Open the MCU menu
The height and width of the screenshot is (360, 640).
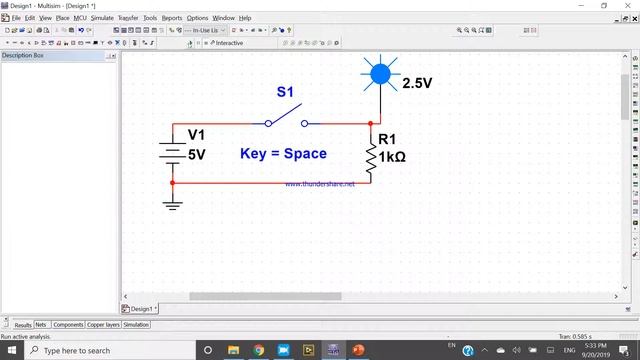tap(80, 18)
